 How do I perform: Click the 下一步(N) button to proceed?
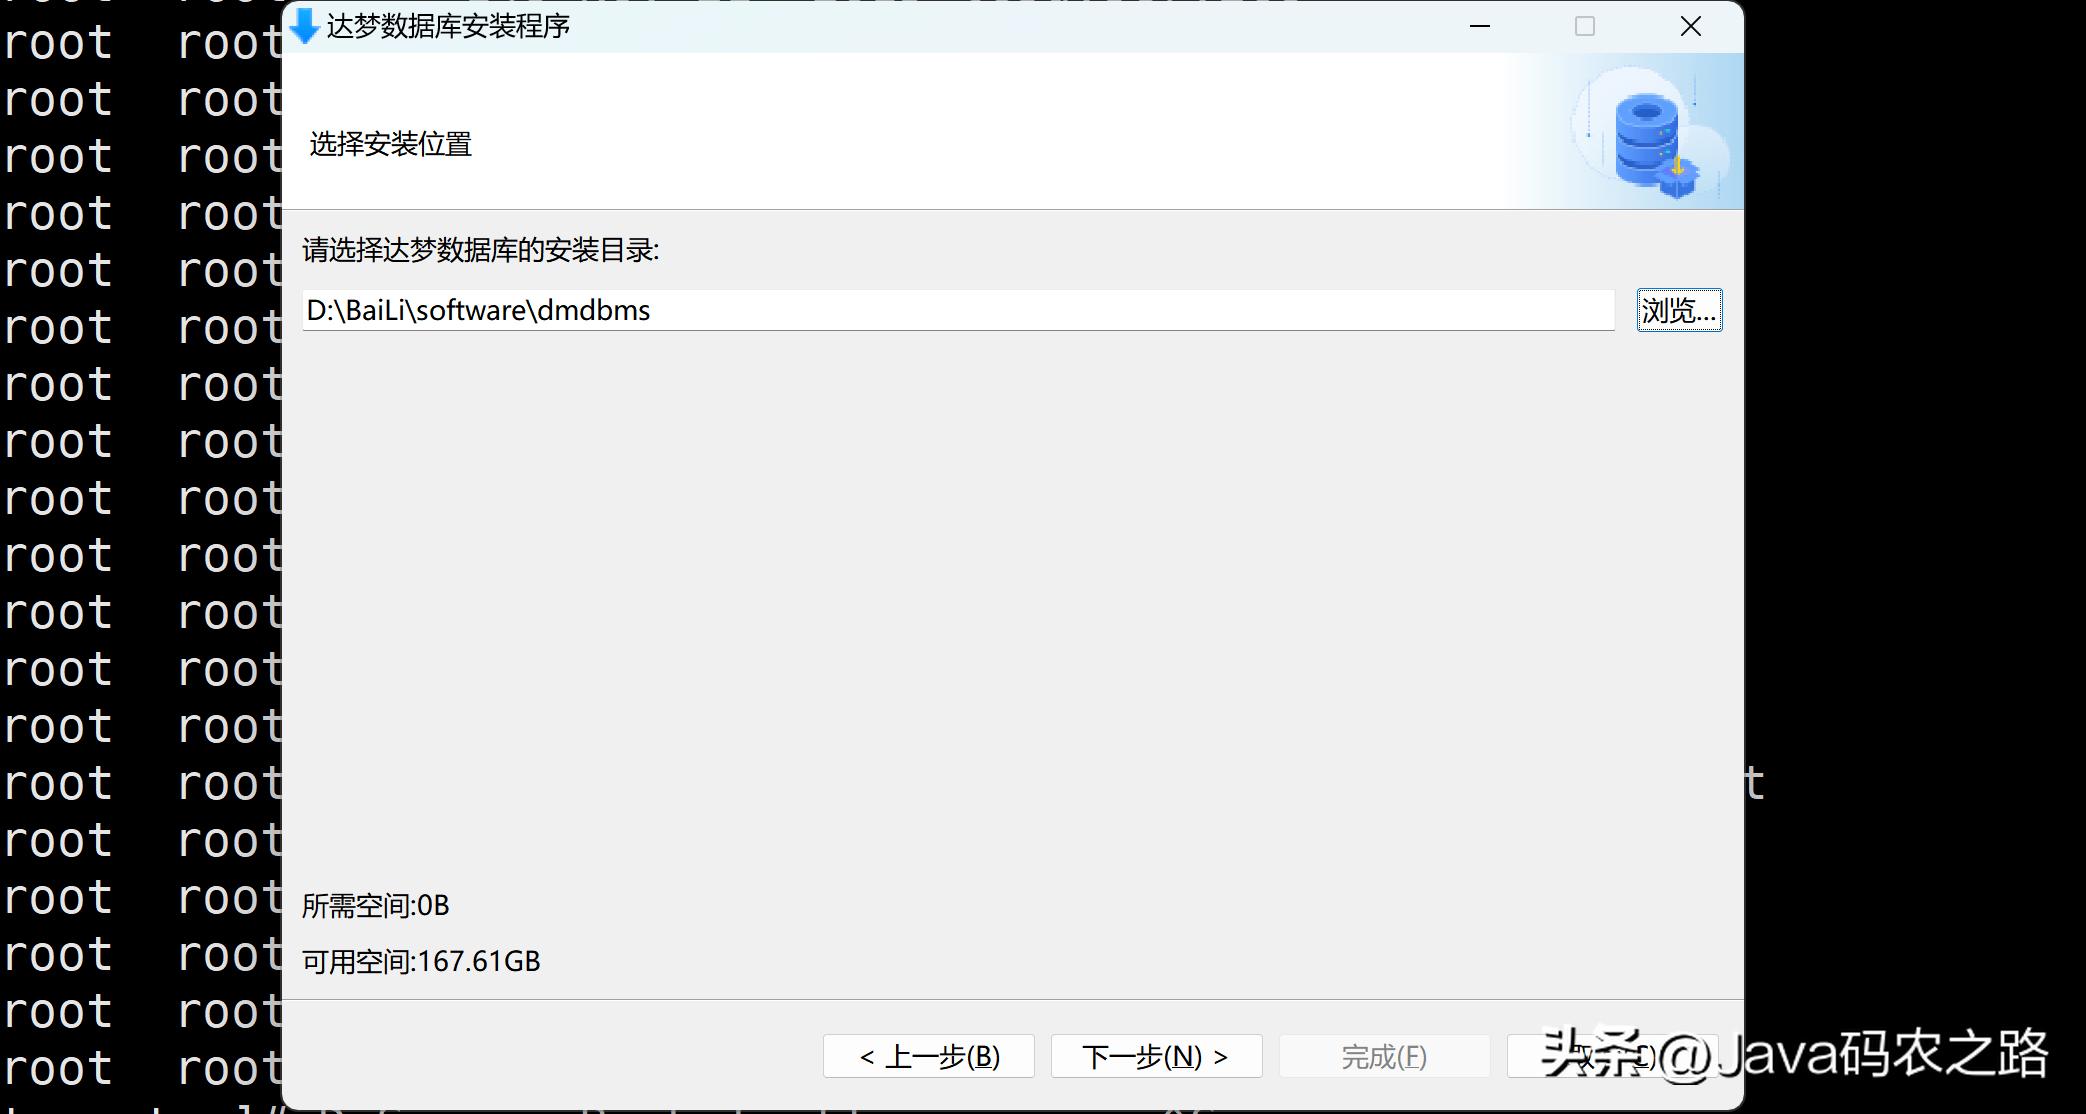pos(1156,1056)
